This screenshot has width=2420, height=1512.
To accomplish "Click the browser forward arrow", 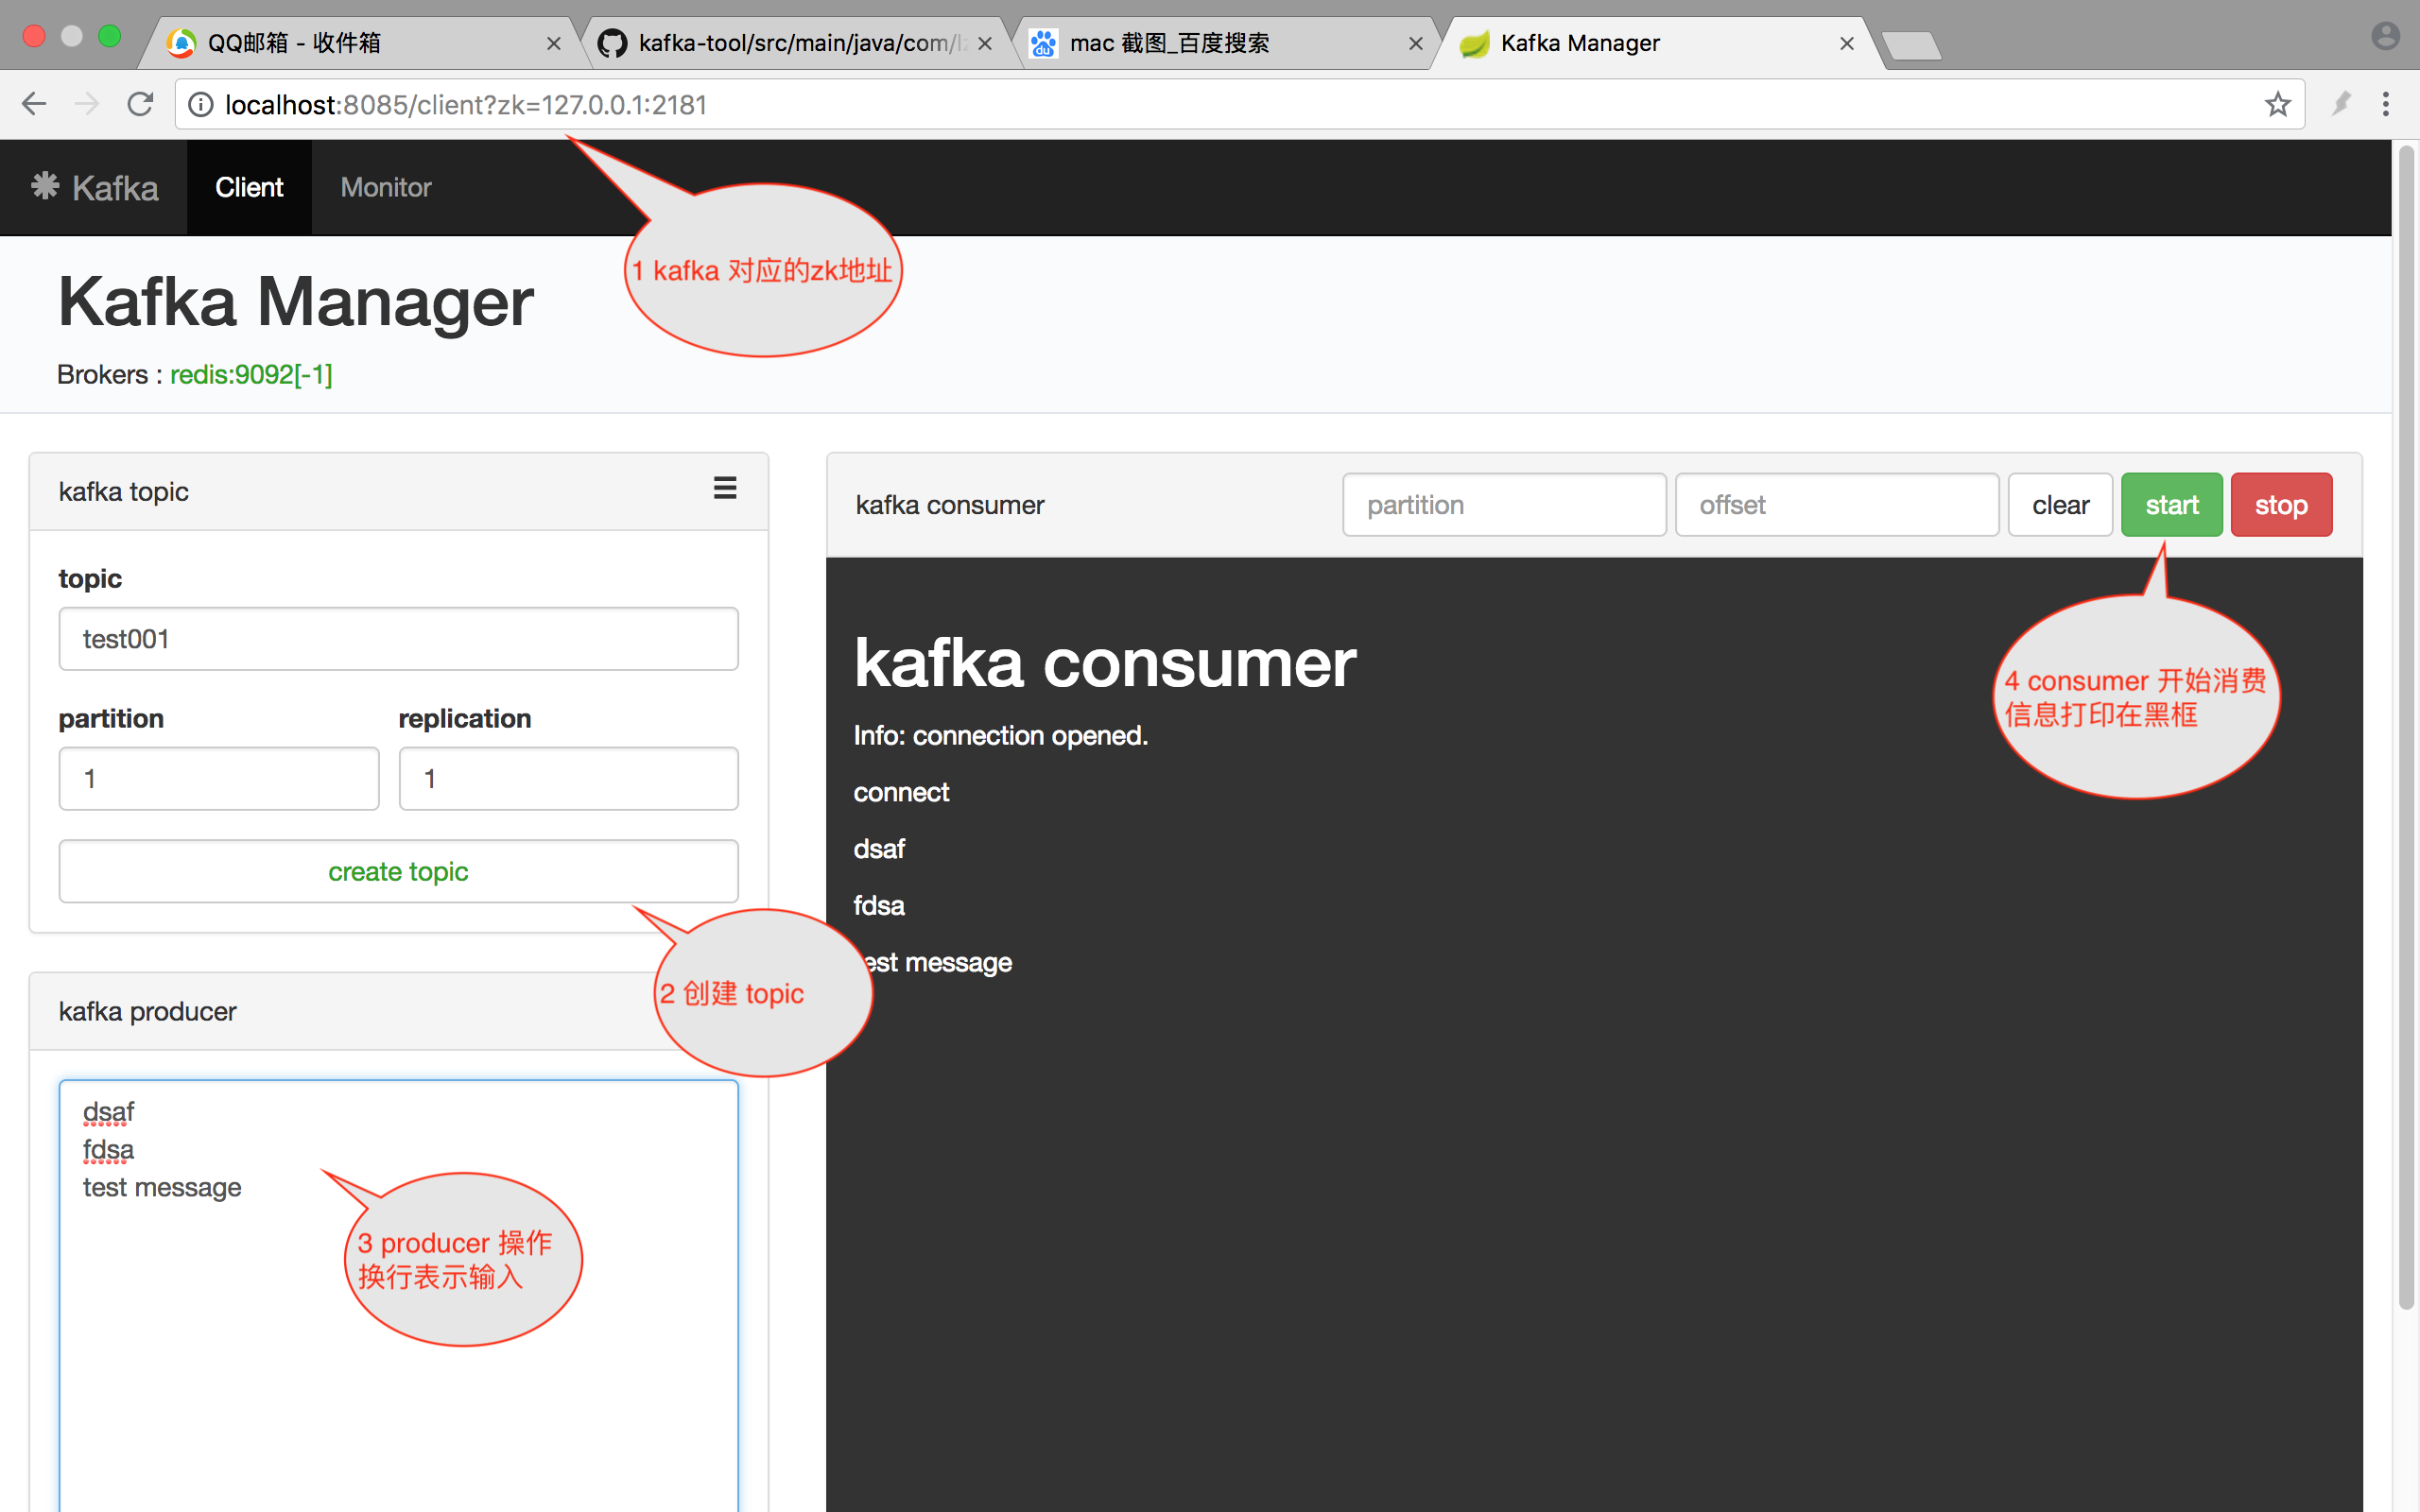I will 88,104.
